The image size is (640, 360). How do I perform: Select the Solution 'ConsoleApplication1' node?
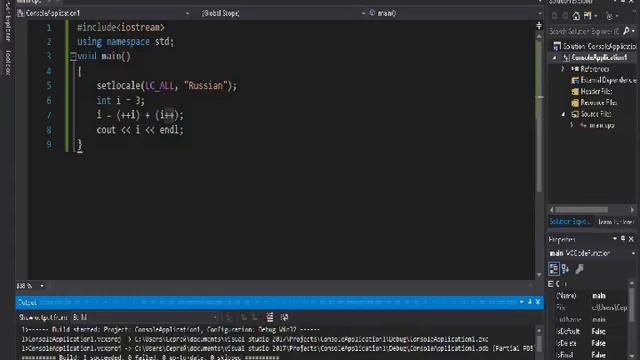(595, 46)
